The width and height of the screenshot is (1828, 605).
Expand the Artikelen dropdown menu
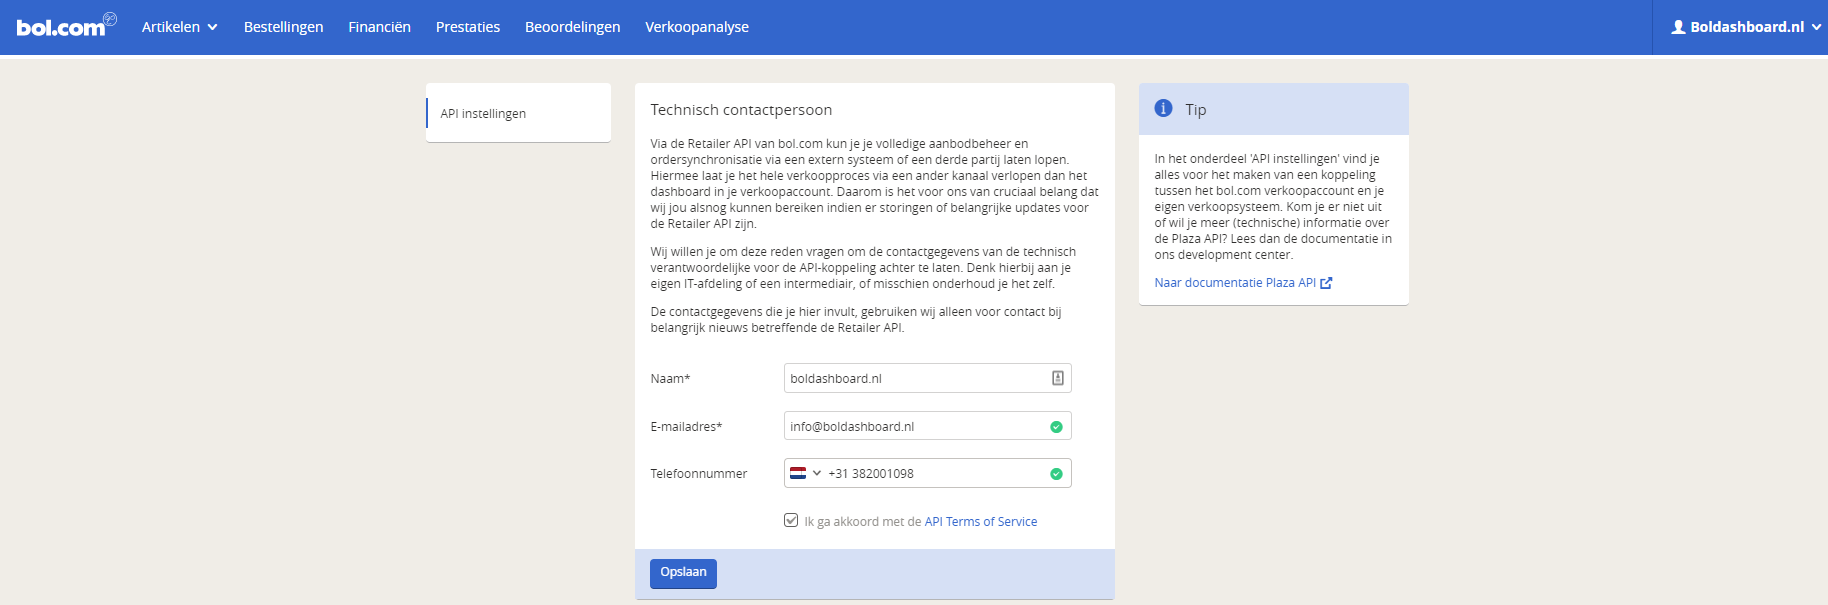pos(179,27)
